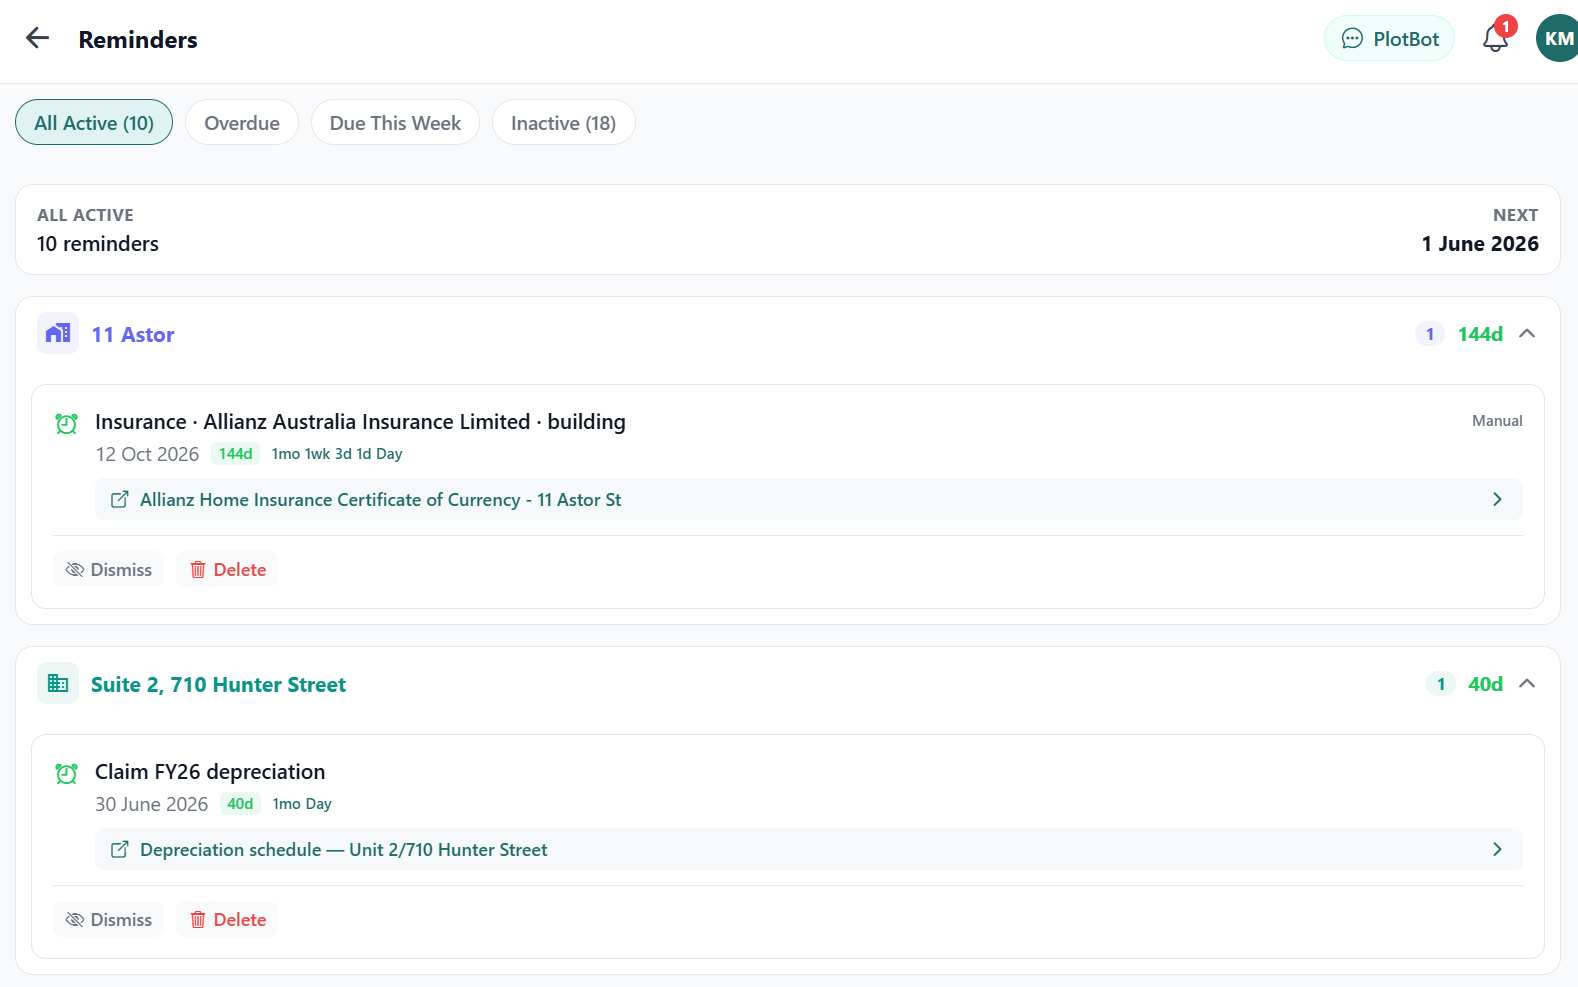Open the 11 Astor property link

[x=133, y=334]
